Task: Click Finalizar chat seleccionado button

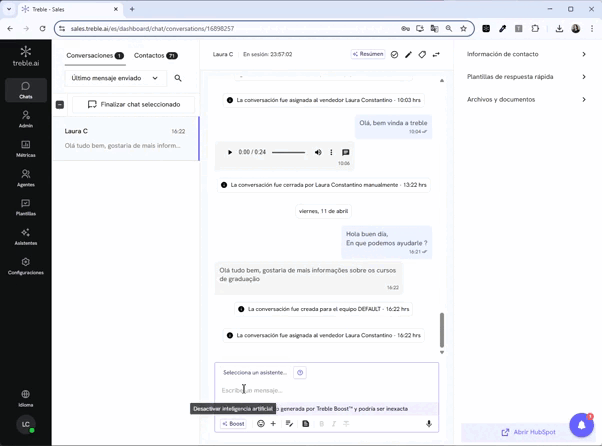Action: click(x=134, y=104)
